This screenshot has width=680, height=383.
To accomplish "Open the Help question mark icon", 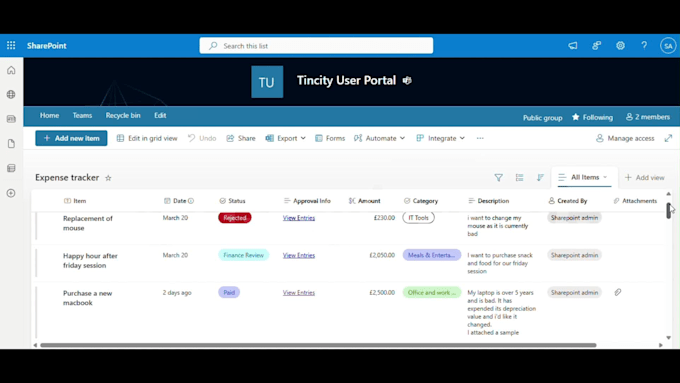I will click(644, 46).
